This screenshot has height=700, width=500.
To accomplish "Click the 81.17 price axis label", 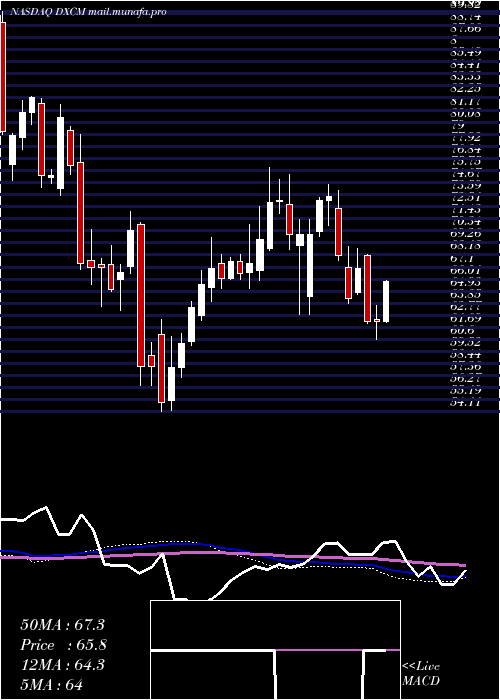I will [x=466, y=101].
